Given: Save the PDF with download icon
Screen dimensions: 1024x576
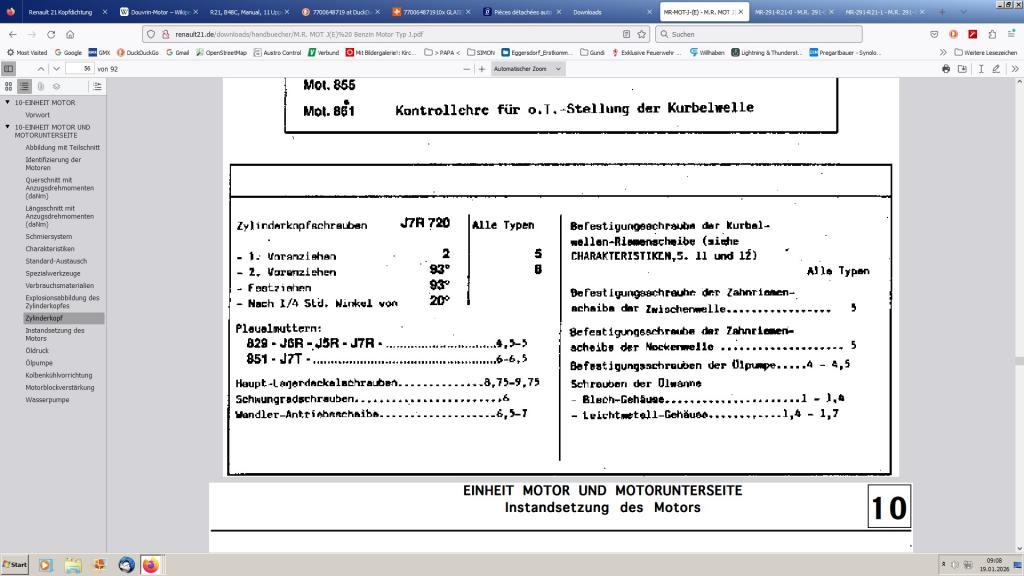Looking at the screenshot, I should pyautogui.click(x=962, y=69).
